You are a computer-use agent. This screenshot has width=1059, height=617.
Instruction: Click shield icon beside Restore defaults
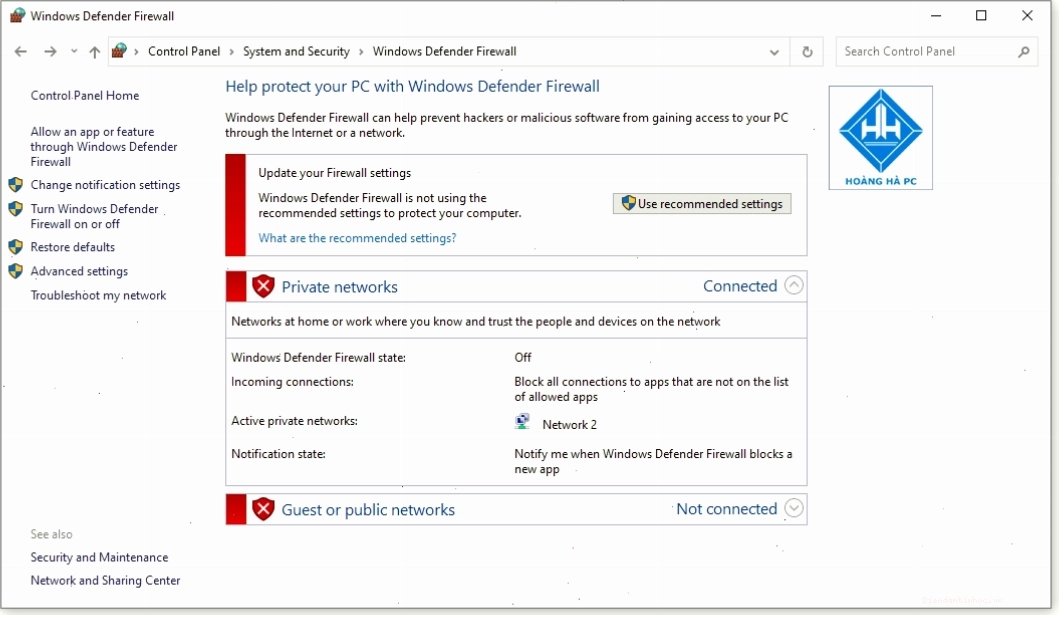pyautogui.click(x=16, y=246)
